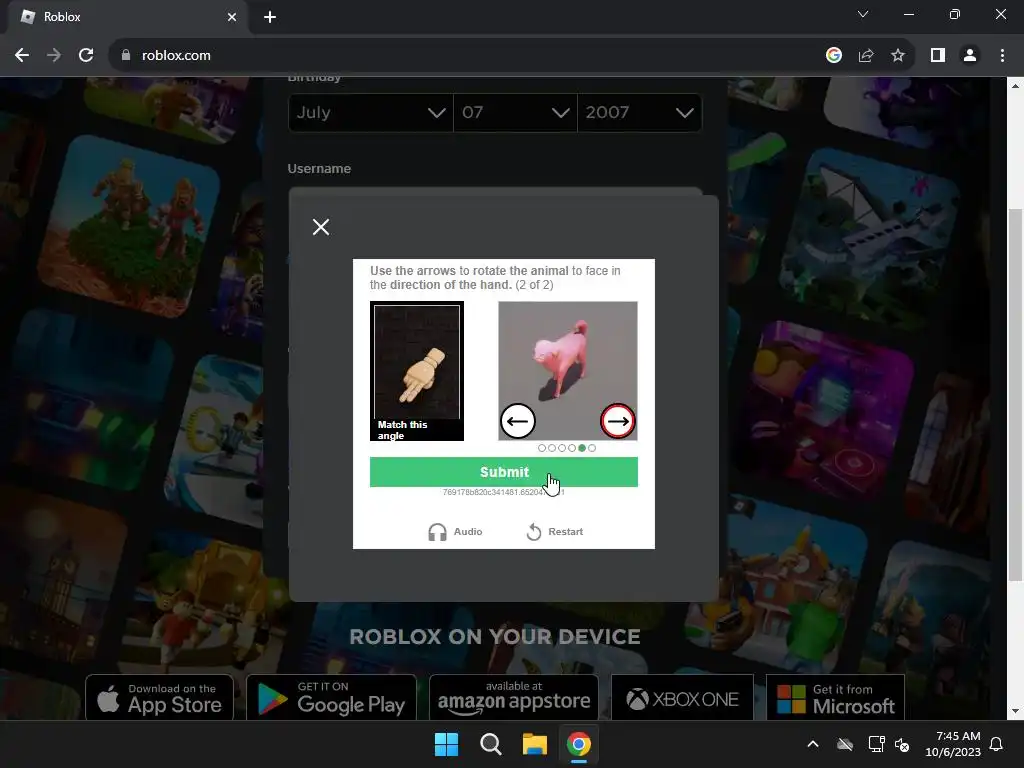The width and height of the screenshot is (1024, 768).
Task: Open Windows taskbar search
Action: [x=490, y=744]
